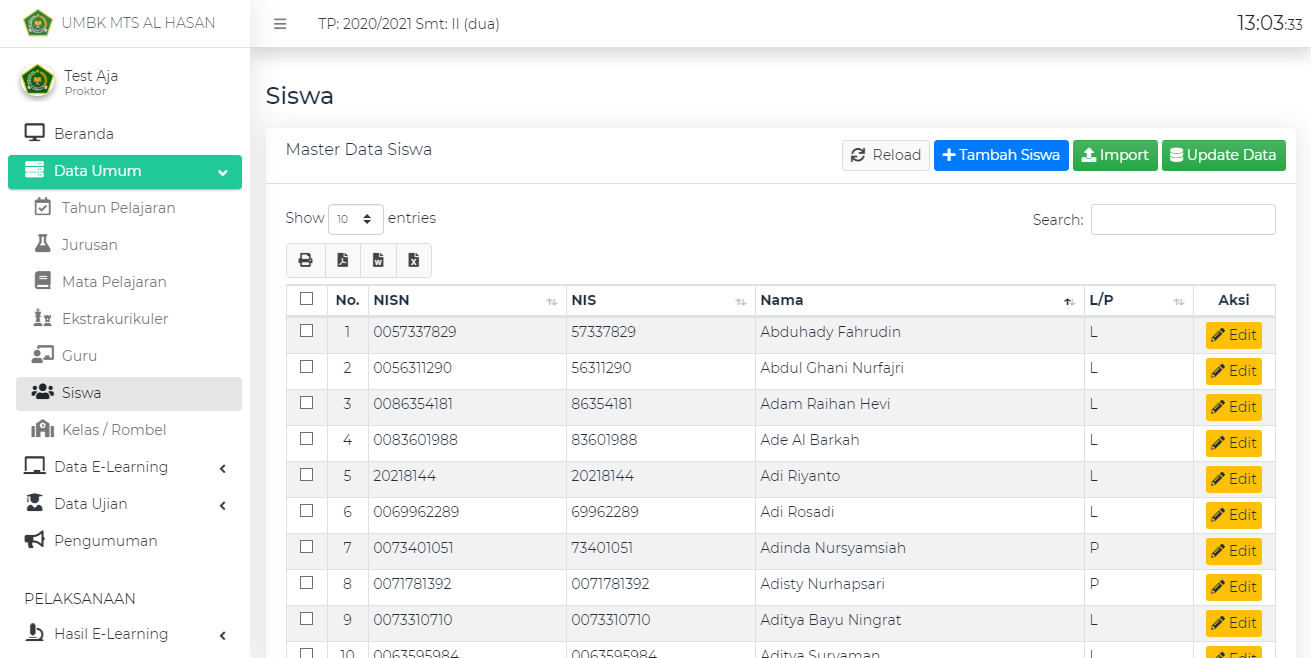
Task: Click the Tambah Siswa button
Action: click(1001, 155)
